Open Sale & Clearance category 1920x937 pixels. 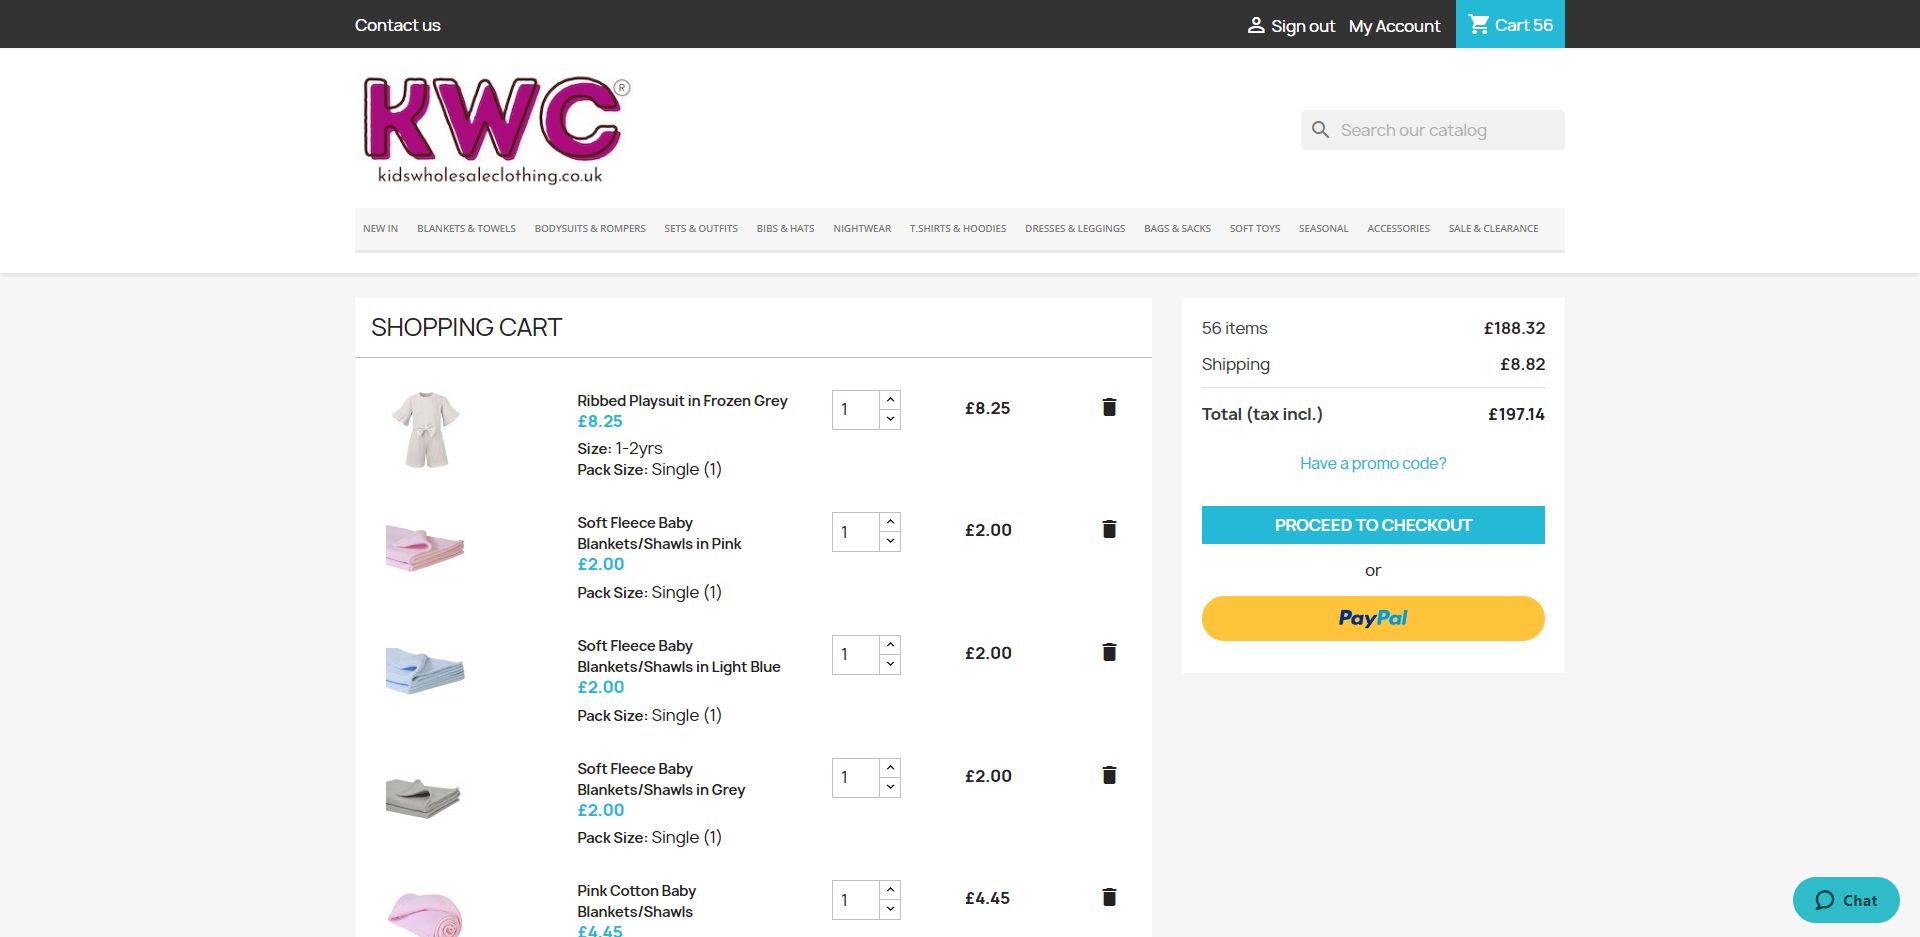coord(1493,229)
